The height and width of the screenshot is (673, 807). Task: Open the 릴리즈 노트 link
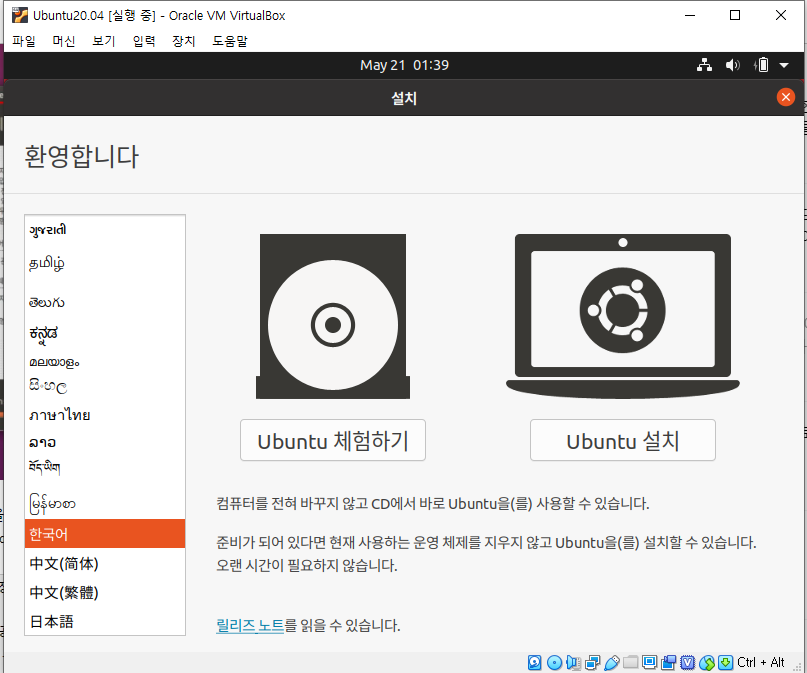tap(250, 626)
